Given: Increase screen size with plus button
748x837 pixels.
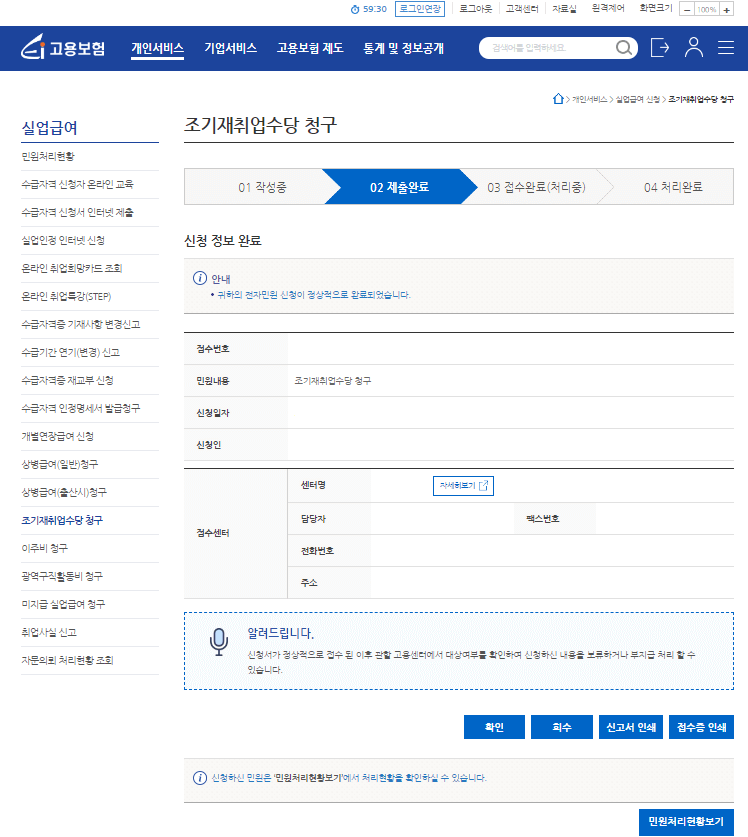Looking at the screenshot, I should [x=727, y=9].
